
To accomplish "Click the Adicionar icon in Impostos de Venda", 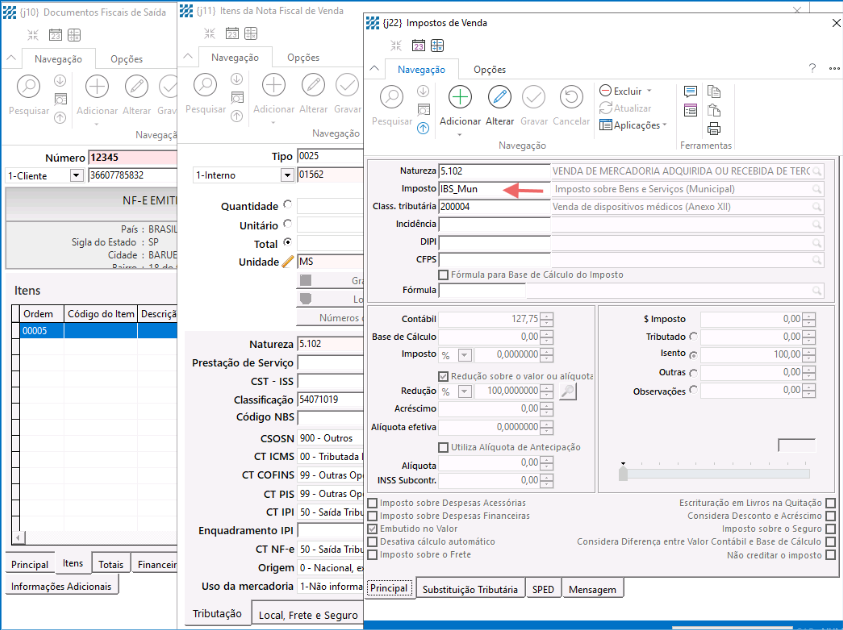I will point(460,97).
